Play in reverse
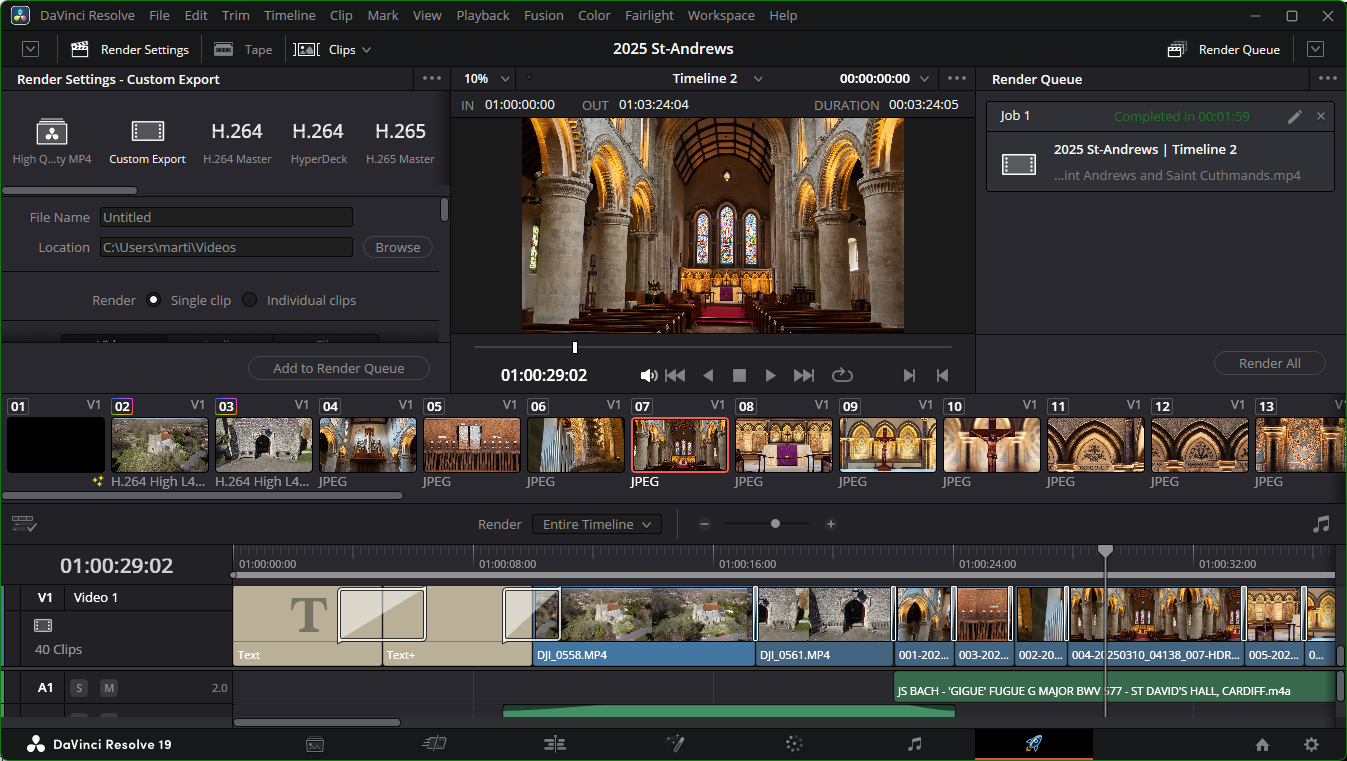1347x761 pixels. pyautogui.click(x=708, y=375)
